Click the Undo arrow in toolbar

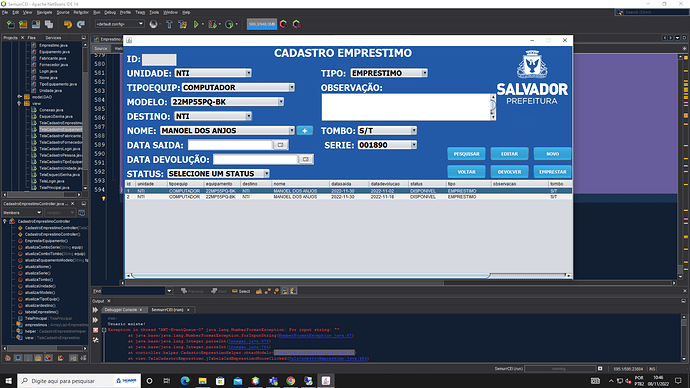pos(67,24)
